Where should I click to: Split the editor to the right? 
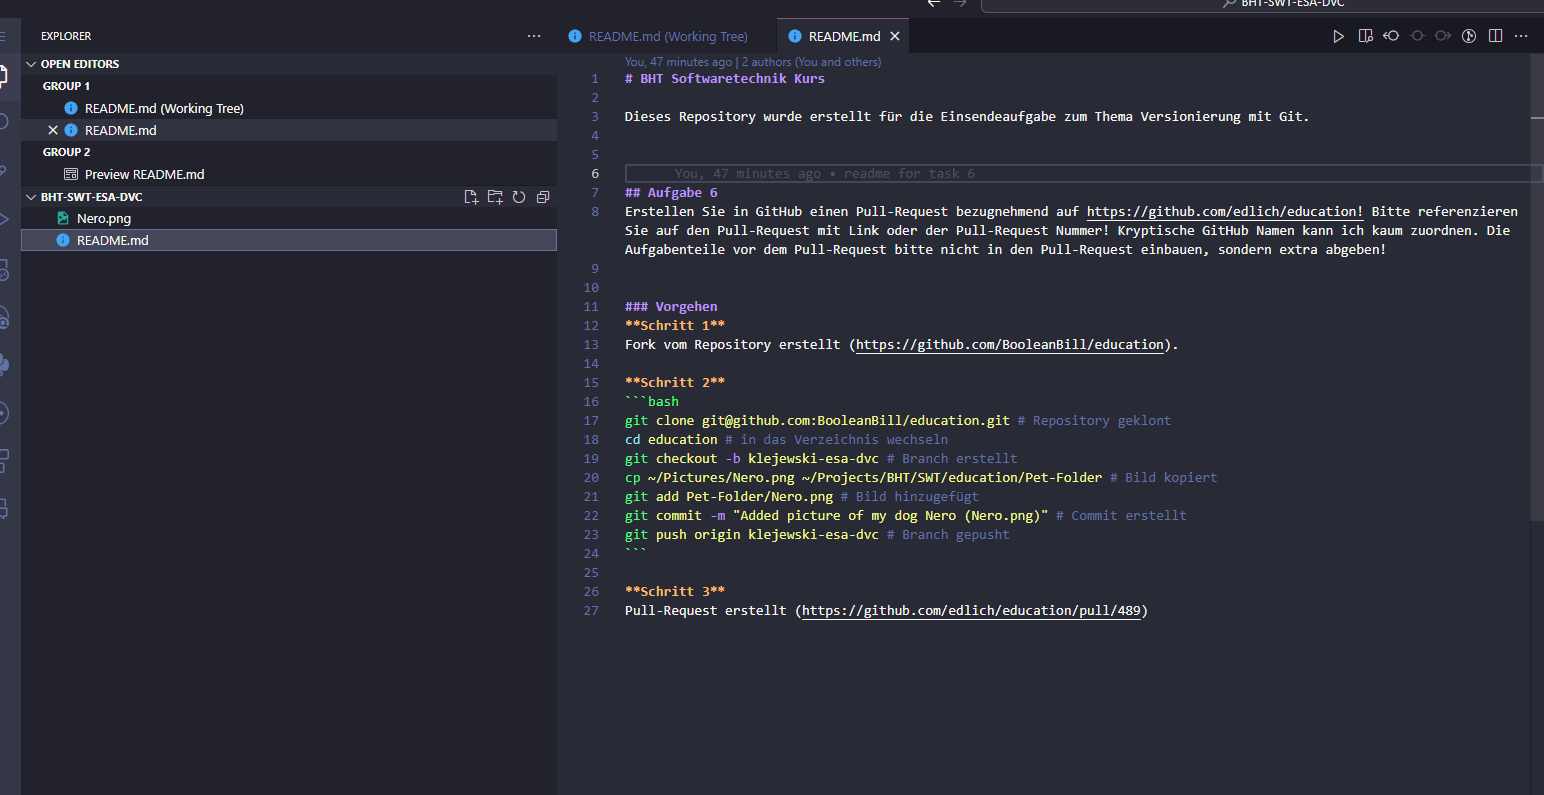pyautogui.click(x=1495, y=36)
